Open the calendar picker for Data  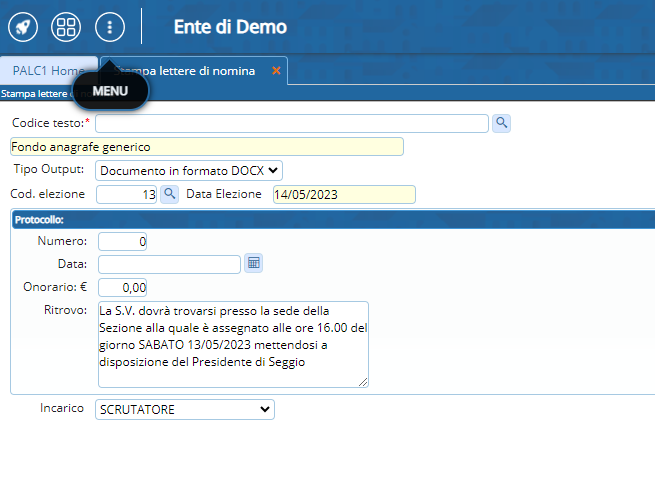click(254, 264)
